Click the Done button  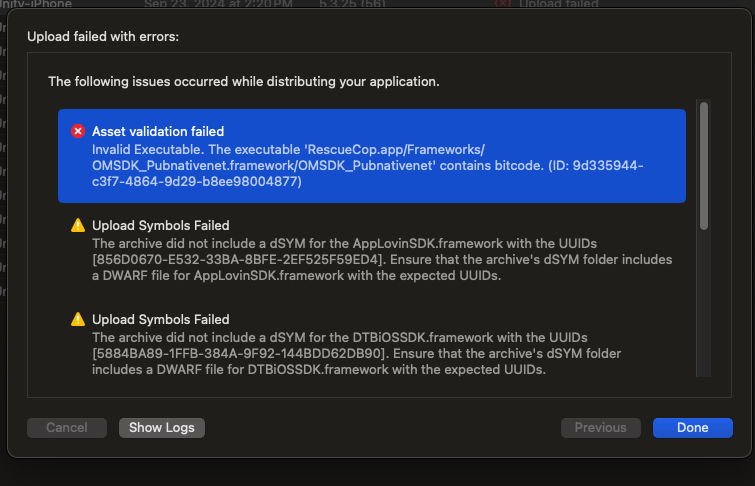click(692, 428)
